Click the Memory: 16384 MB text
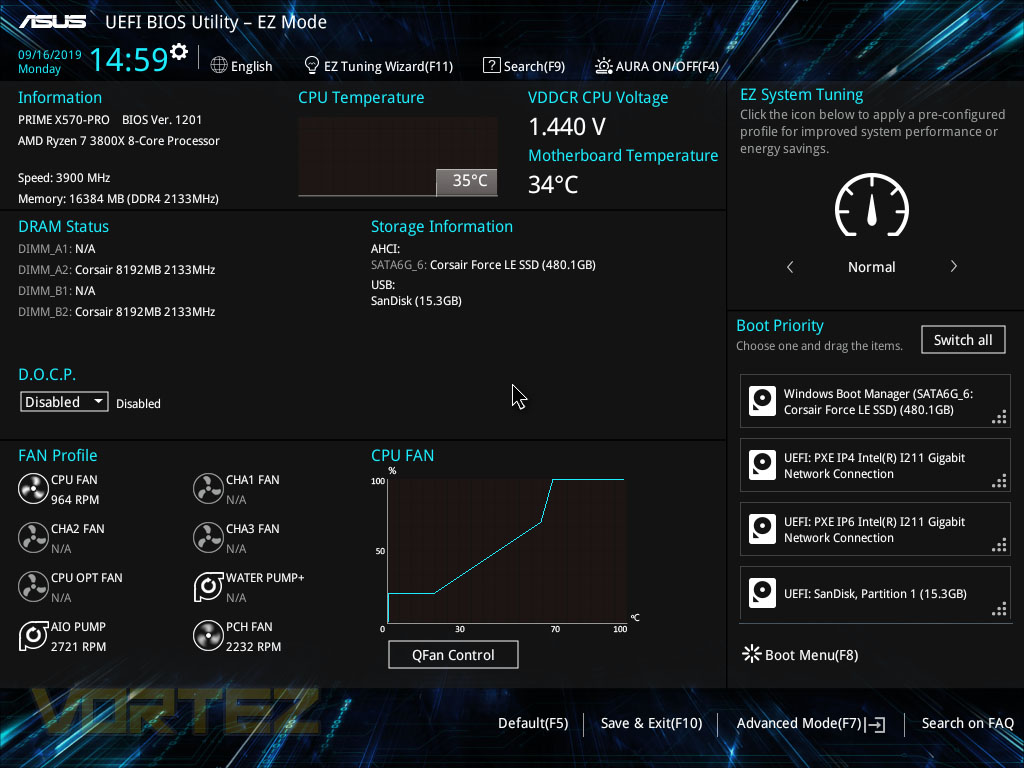The width and height of the screenshot is (1024, 768). pyautogui.click(x=118, y=199)
